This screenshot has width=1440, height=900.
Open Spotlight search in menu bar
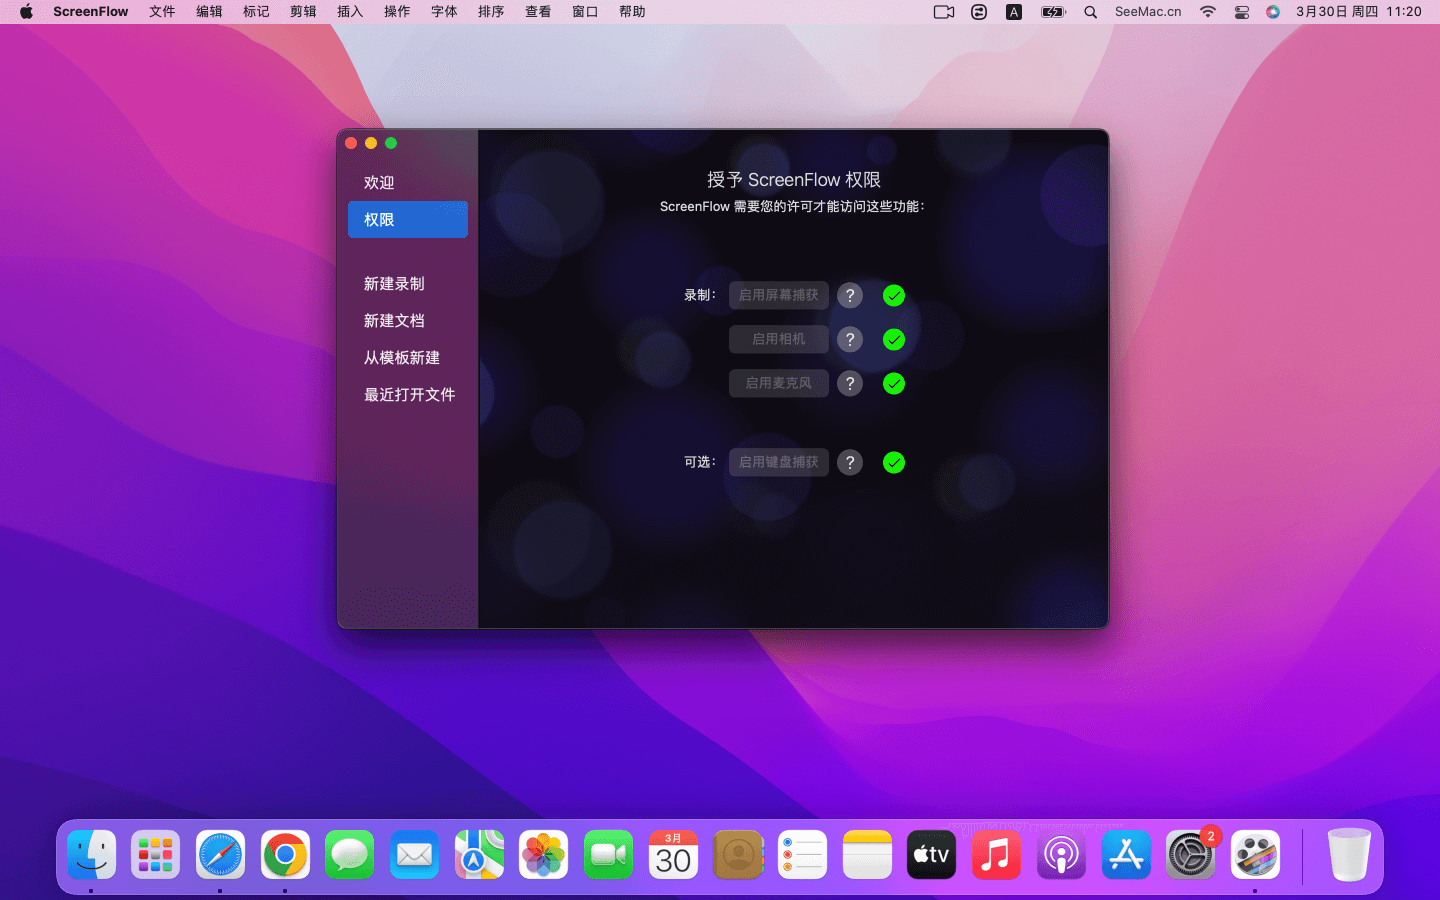click(x=1091, y=12)
